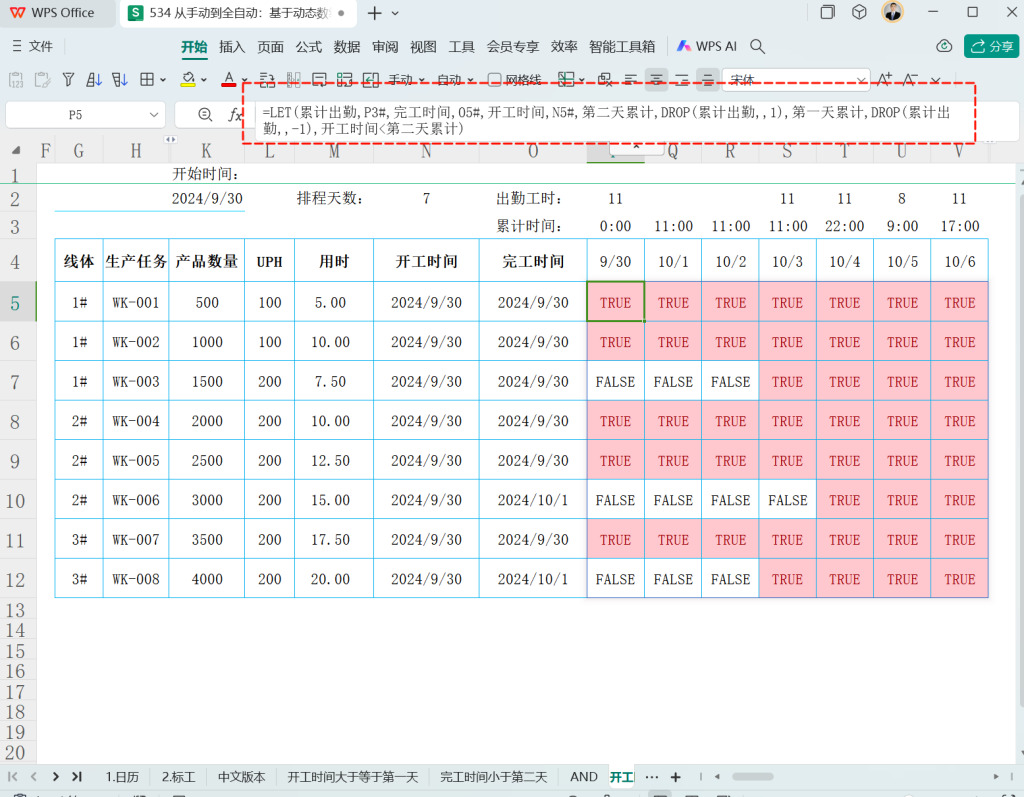Click the grayed column split icon
This screenshot has height=797, width=1024.
293,80
